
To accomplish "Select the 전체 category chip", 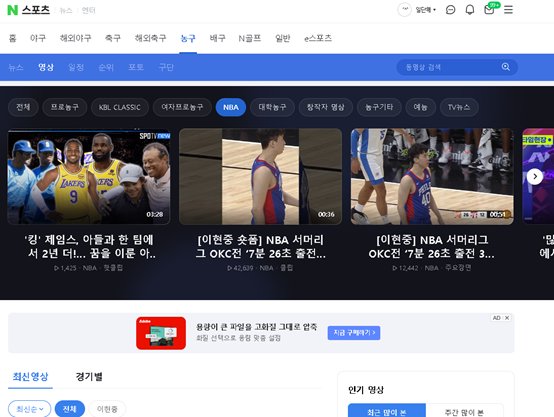I will [23, 107].
